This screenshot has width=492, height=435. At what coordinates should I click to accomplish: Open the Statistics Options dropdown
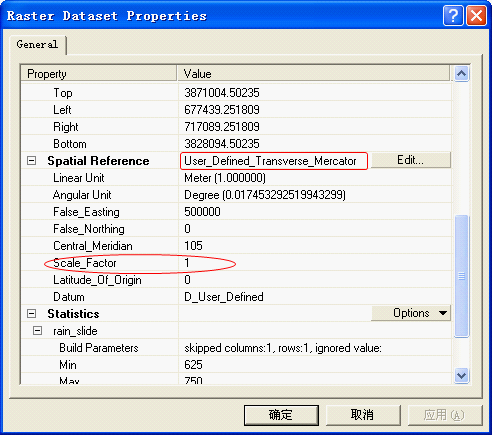click(411, 313)
